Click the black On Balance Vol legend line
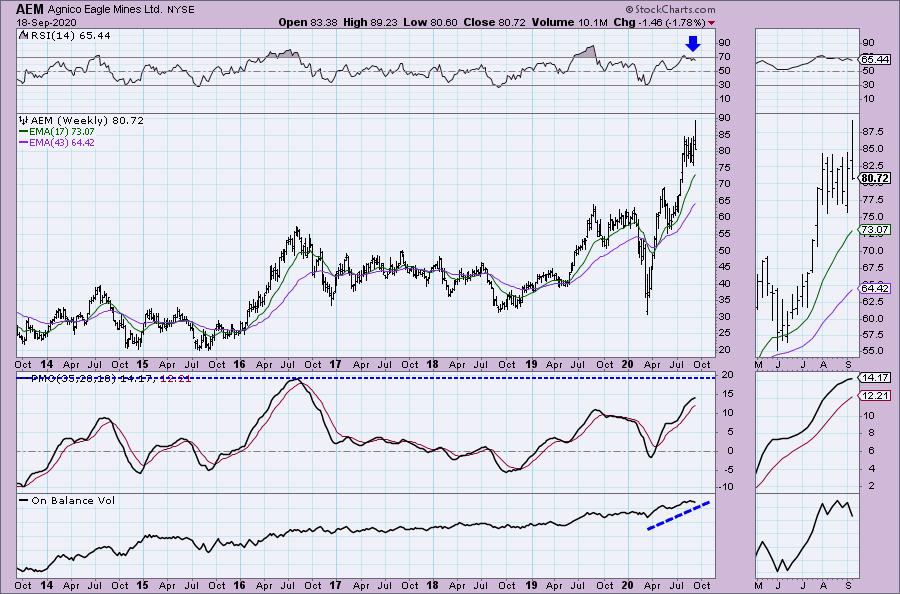This screenshot has width=900, height=594. tap(24, 500)
